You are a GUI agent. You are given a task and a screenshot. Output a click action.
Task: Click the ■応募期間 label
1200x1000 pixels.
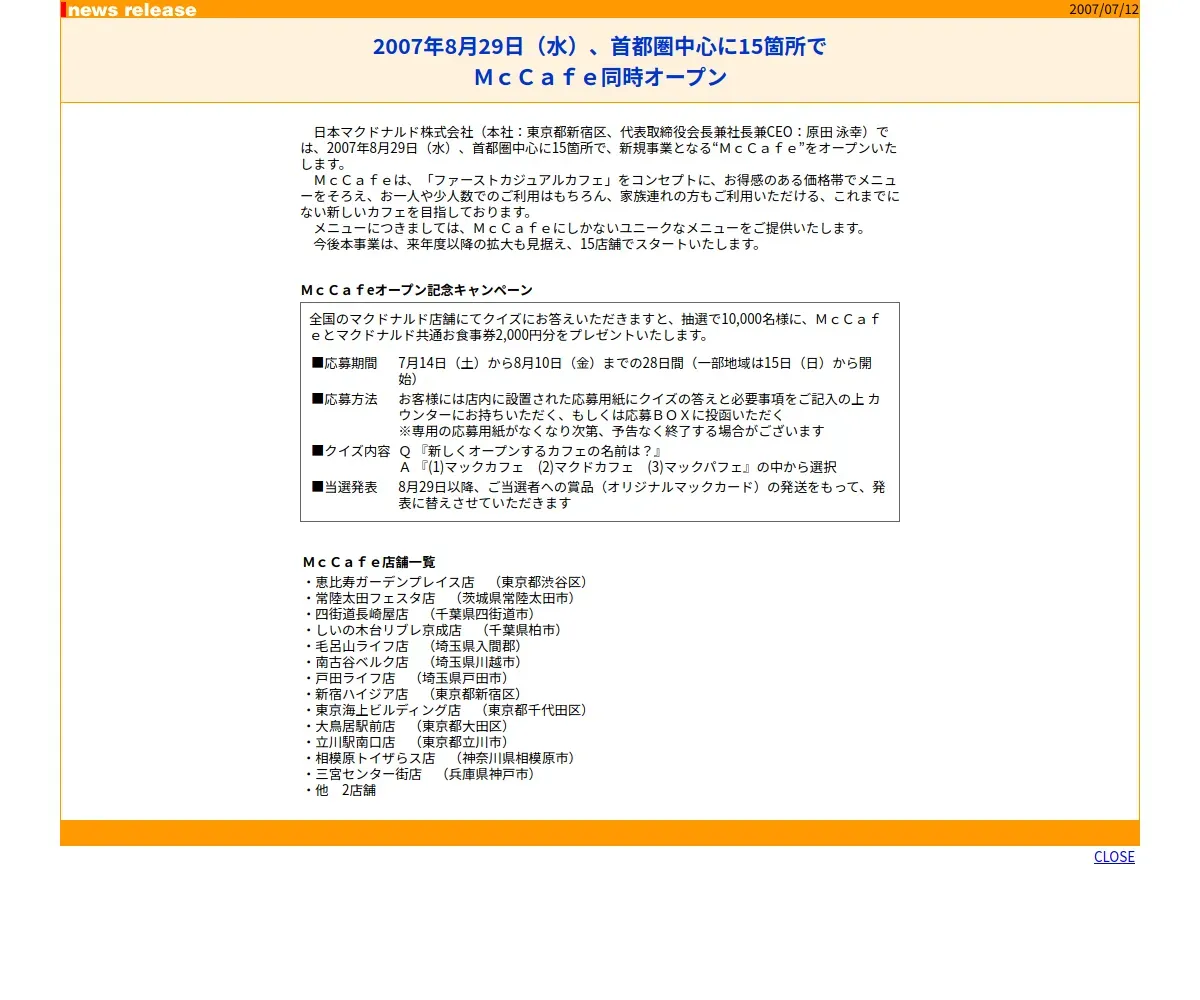point(345,363)
